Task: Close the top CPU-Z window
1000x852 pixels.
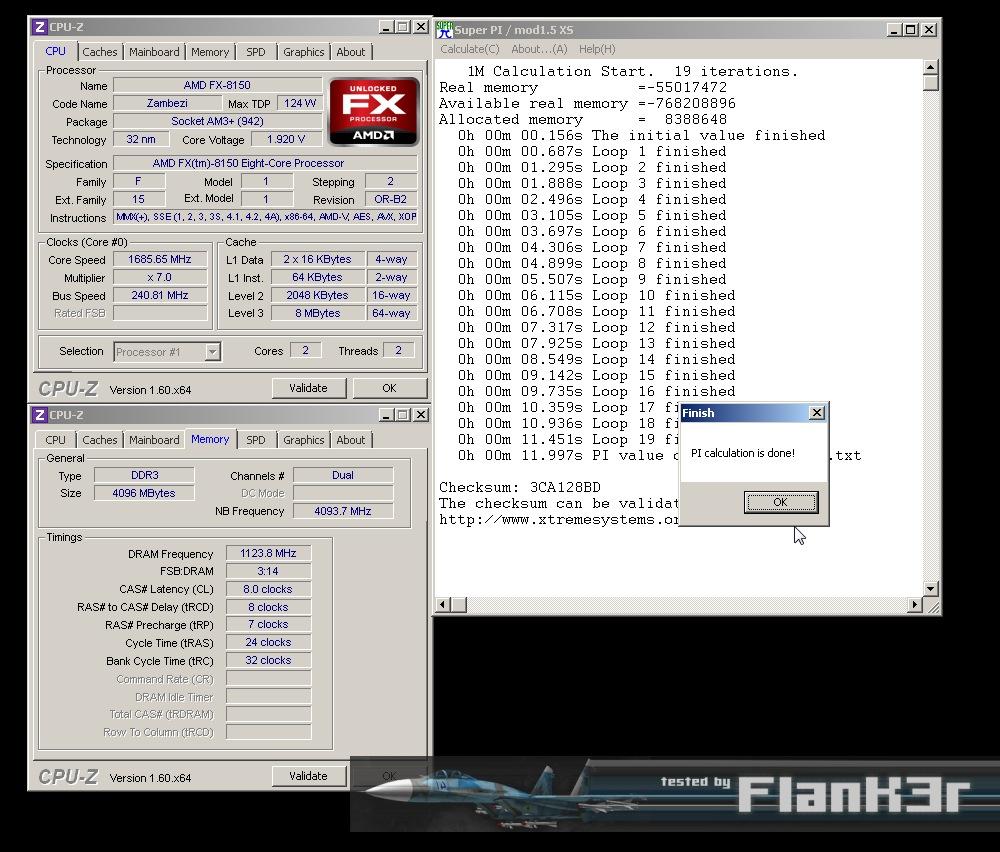Action: tap(421, 27)
